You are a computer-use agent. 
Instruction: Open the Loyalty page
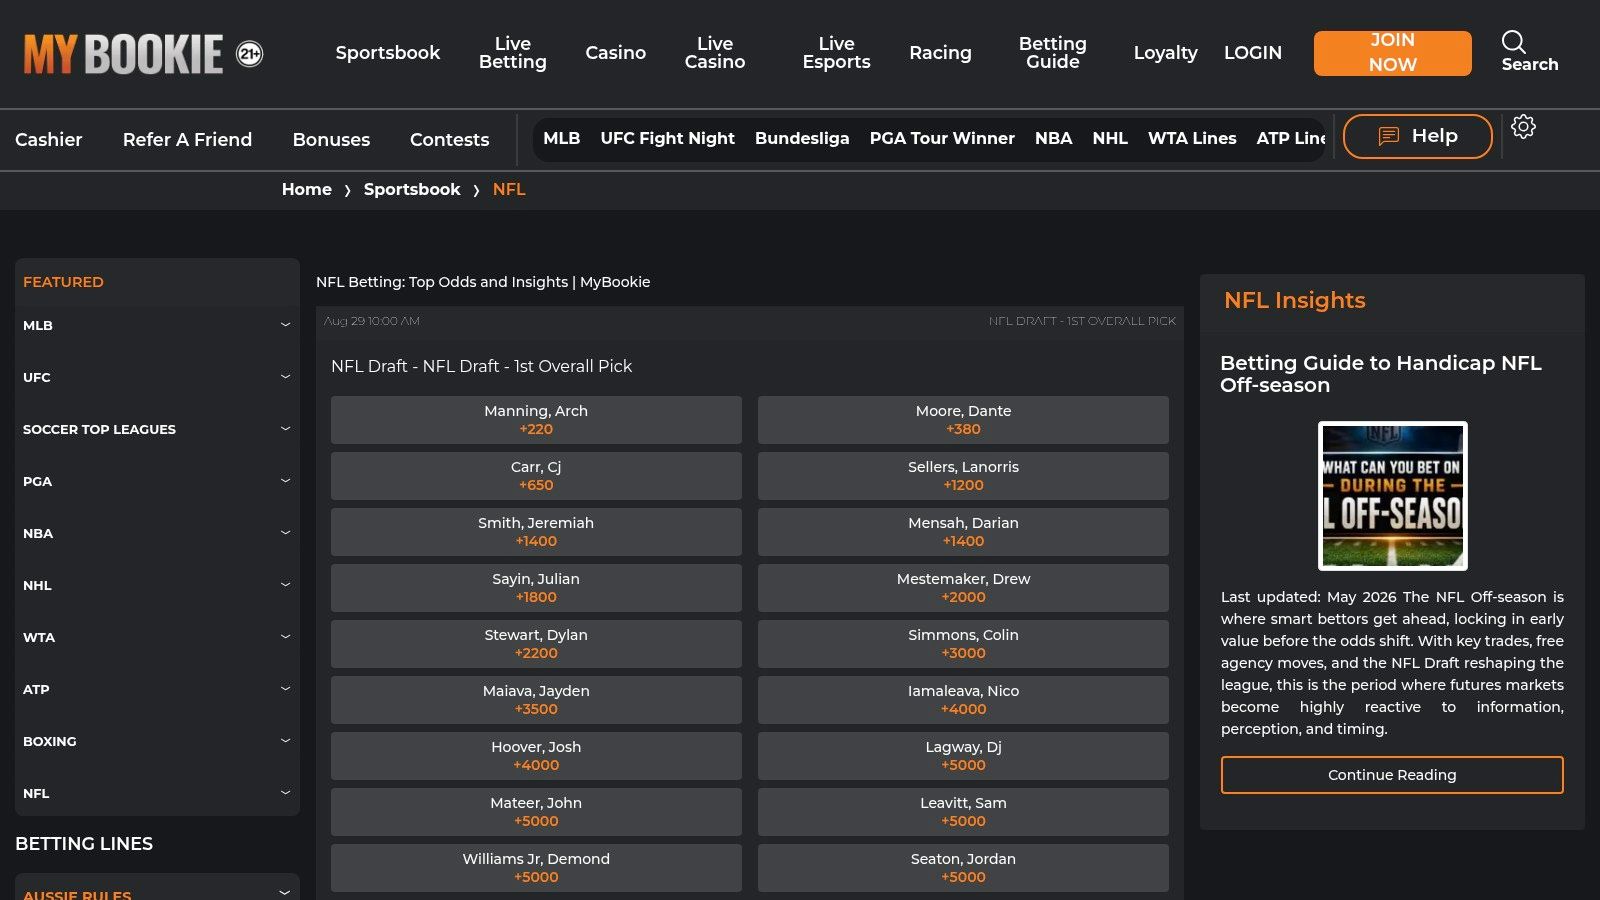1165,53
